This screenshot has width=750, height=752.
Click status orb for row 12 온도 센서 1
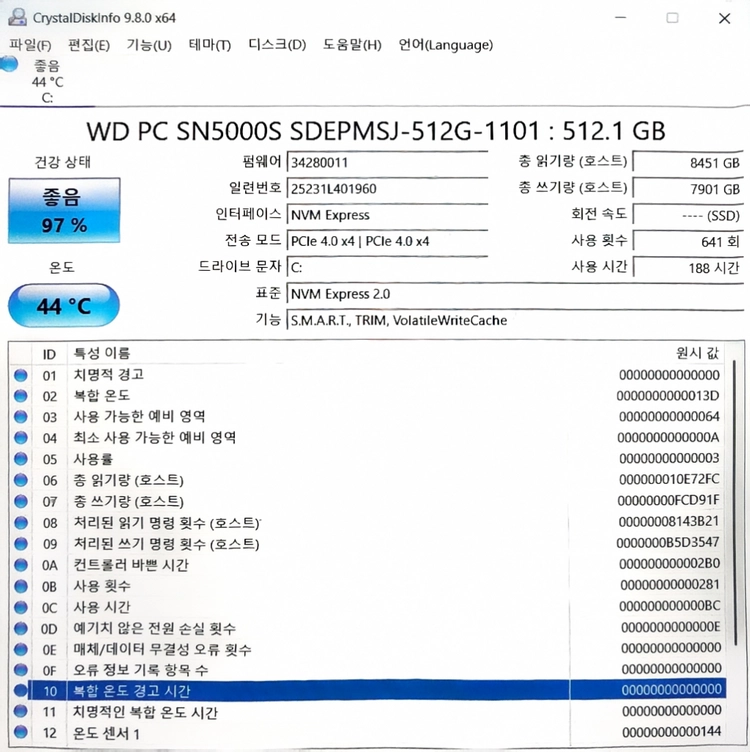[21, 732]
